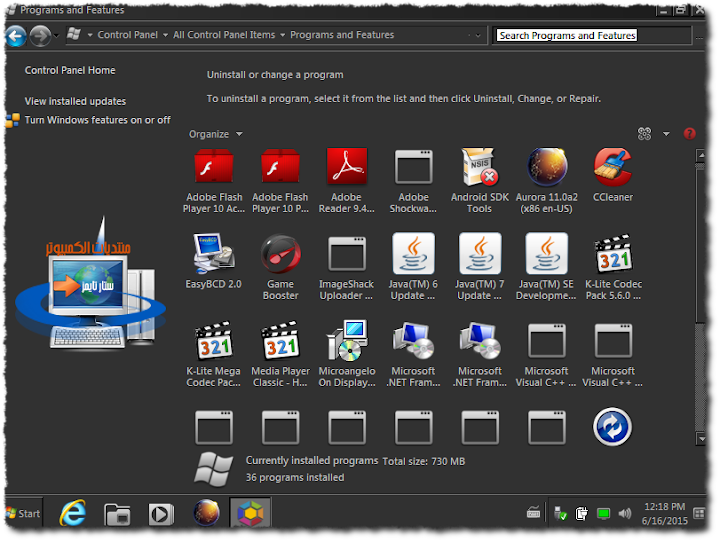Click Control Panel in the address path

pyautogui.click(x=128, y=35)
